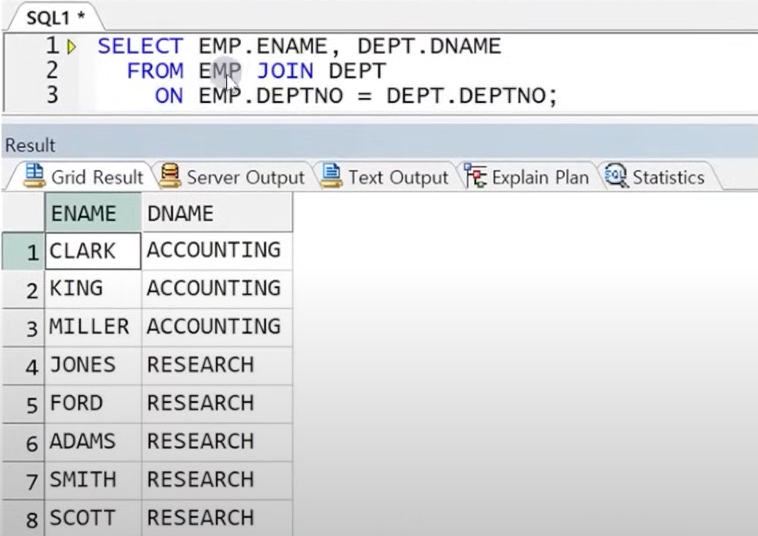
Task: Select row 4 using its row header
Action: pyautogui.click(x=23, y=365)
